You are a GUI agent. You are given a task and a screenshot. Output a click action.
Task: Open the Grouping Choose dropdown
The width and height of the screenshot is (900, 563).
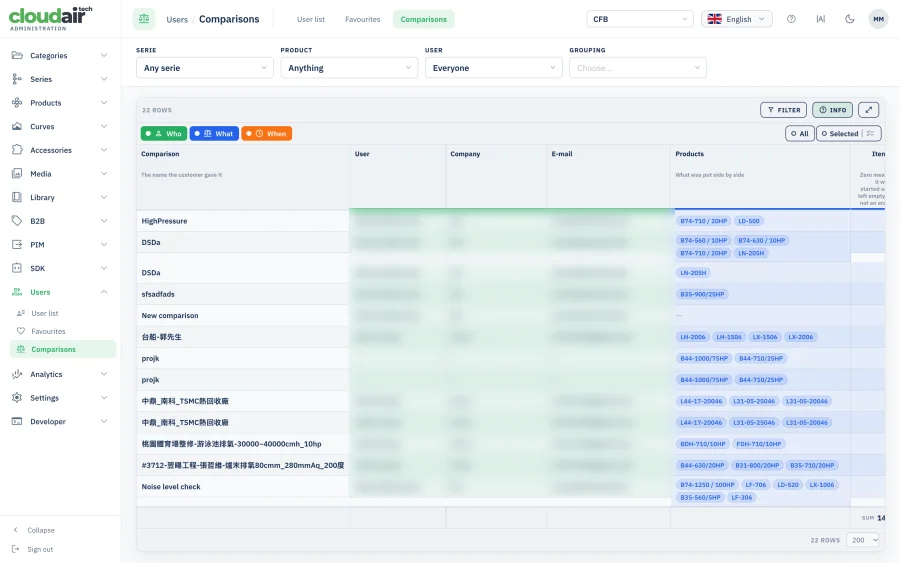pos(638,68)
